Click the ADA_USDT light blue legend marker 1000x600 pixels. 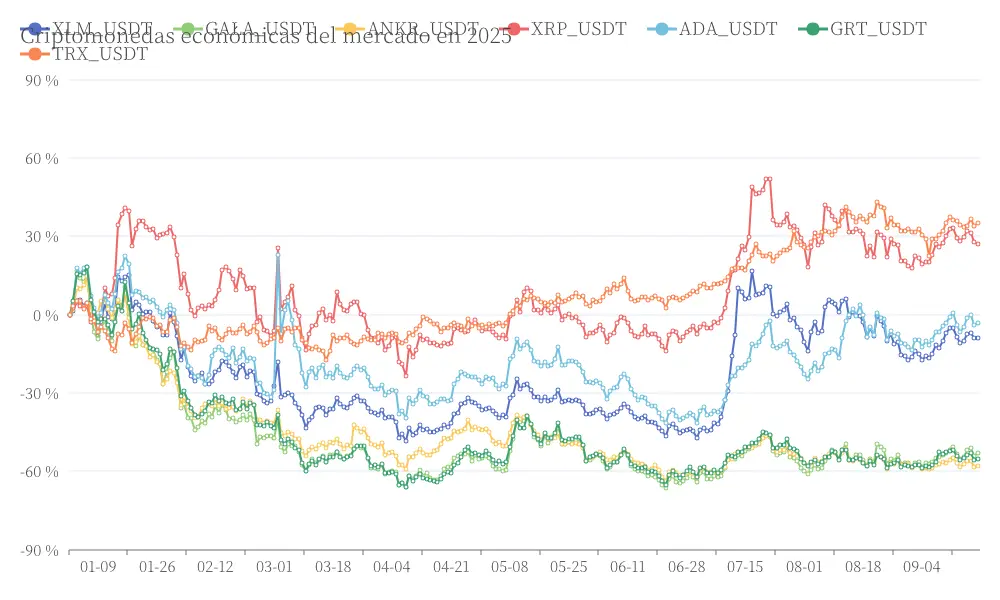662,29
